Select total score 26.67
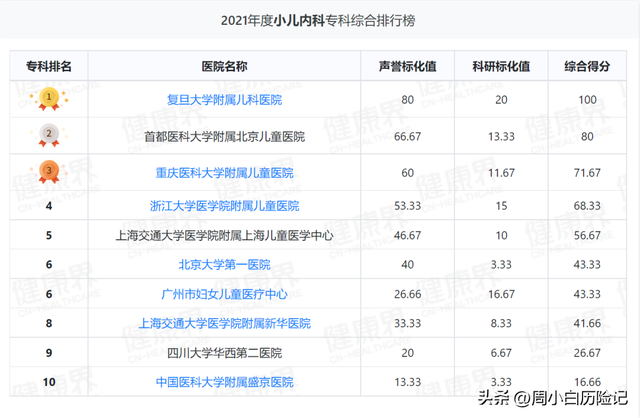640x418 pixels. [587, 353]
